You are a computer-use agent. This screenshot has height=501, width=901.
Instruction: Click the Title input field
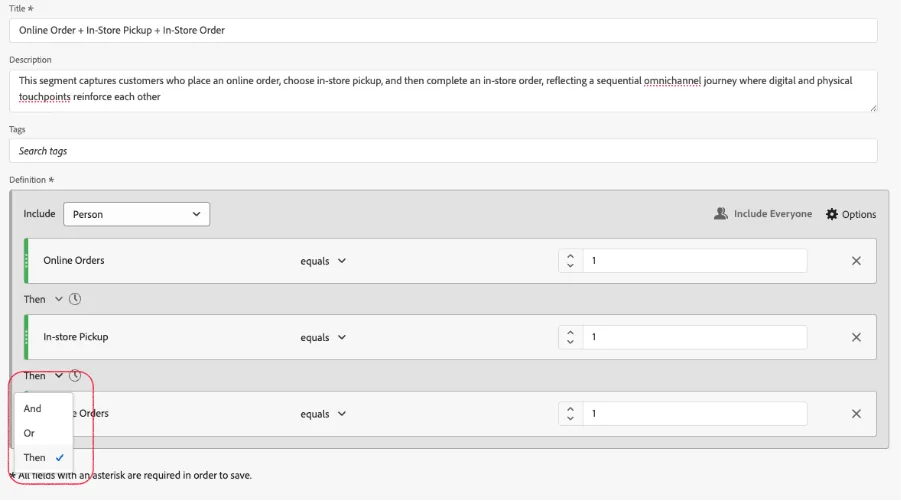point(443,30)
